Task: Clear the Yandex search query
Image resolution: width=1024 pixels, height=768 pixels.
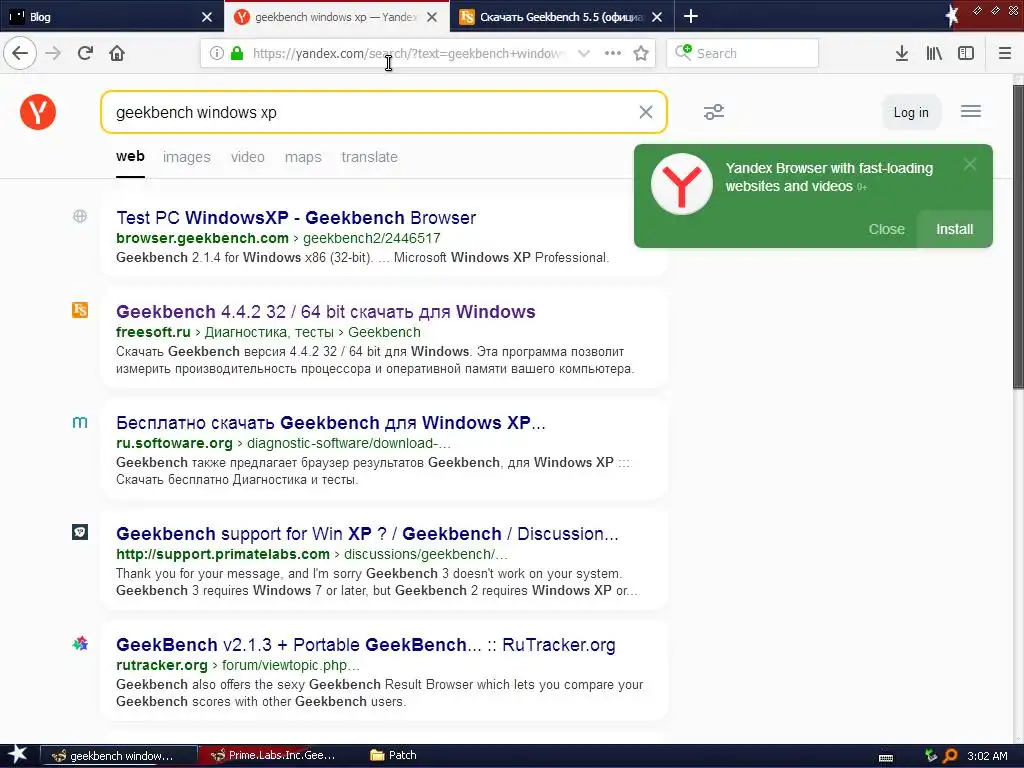Action: tap(646, 112)
